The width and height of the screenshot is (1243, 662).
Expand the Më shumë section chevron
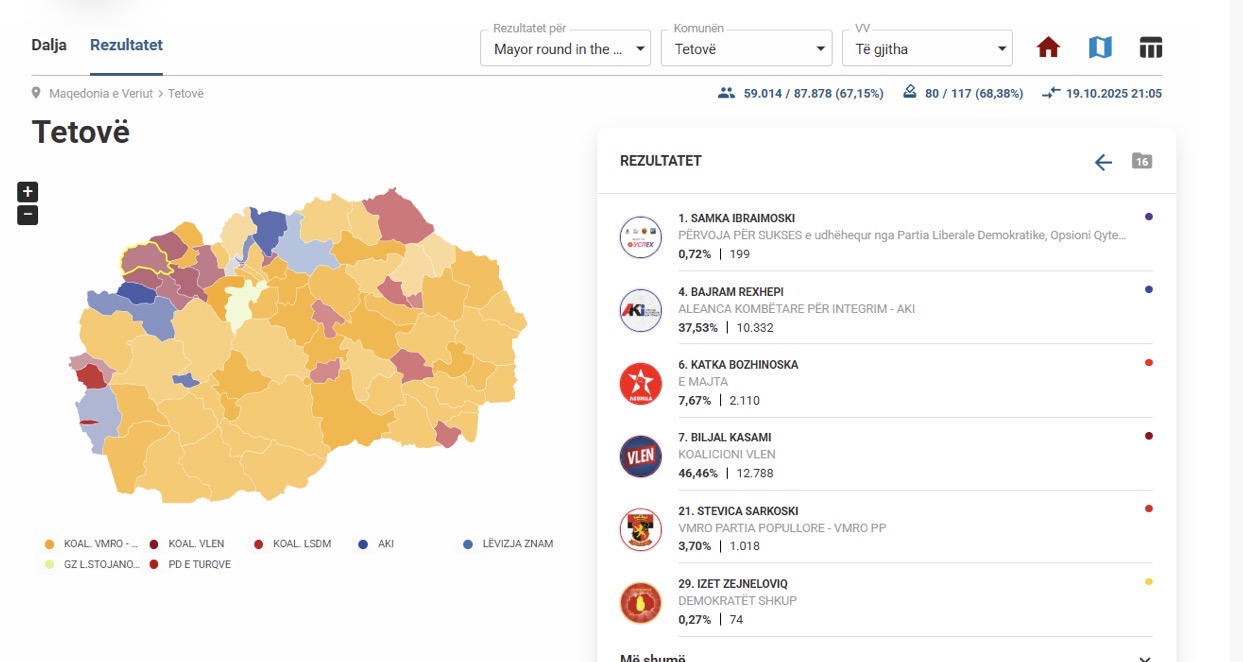coord(1143,658)
